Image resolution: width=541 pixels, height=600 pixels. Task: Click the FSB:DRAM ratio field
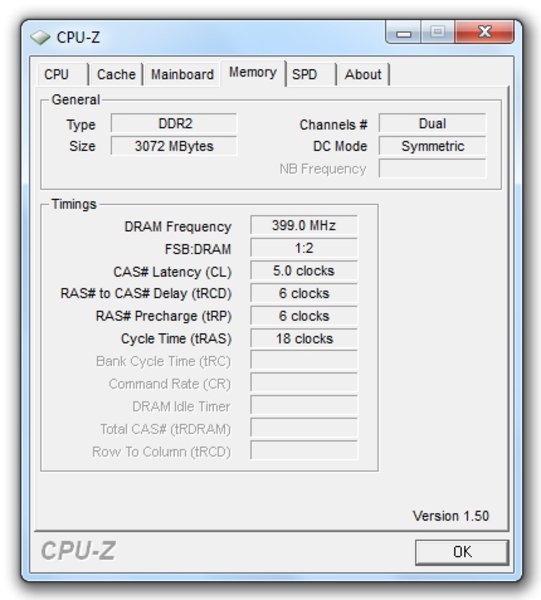tap(304, 248)
